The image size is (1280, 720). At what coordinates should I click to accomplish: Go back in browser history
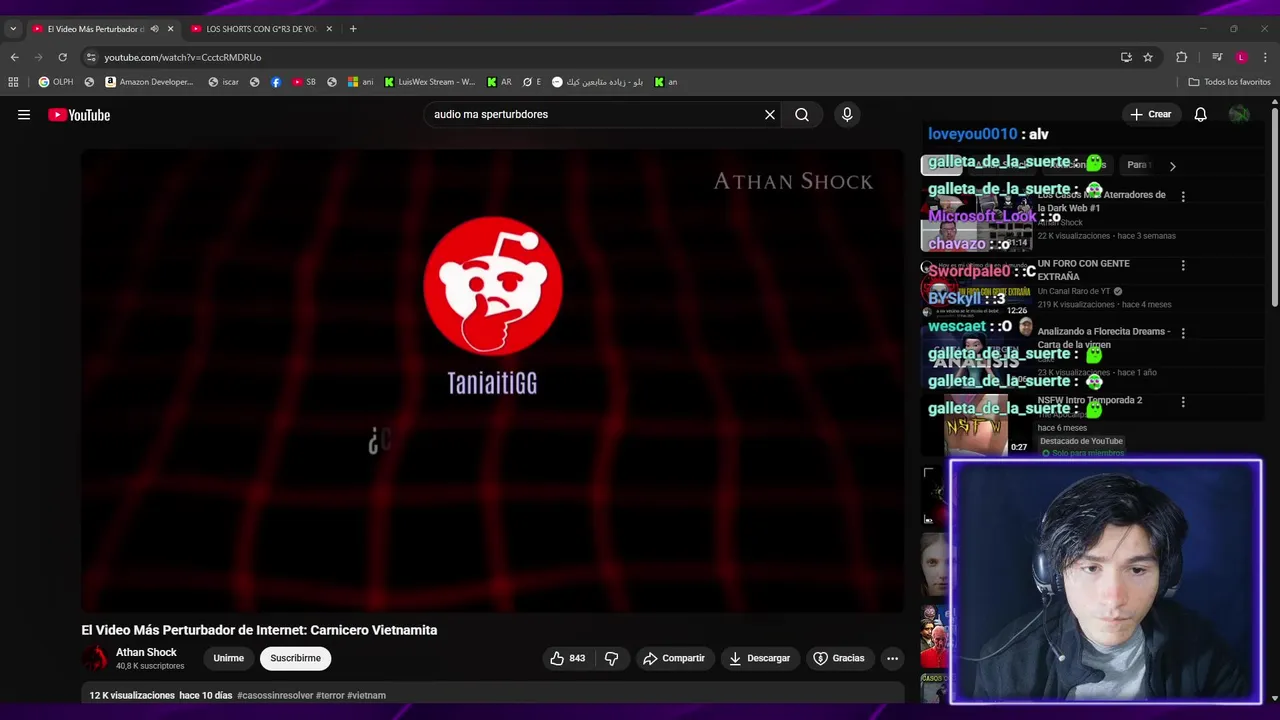14,57
